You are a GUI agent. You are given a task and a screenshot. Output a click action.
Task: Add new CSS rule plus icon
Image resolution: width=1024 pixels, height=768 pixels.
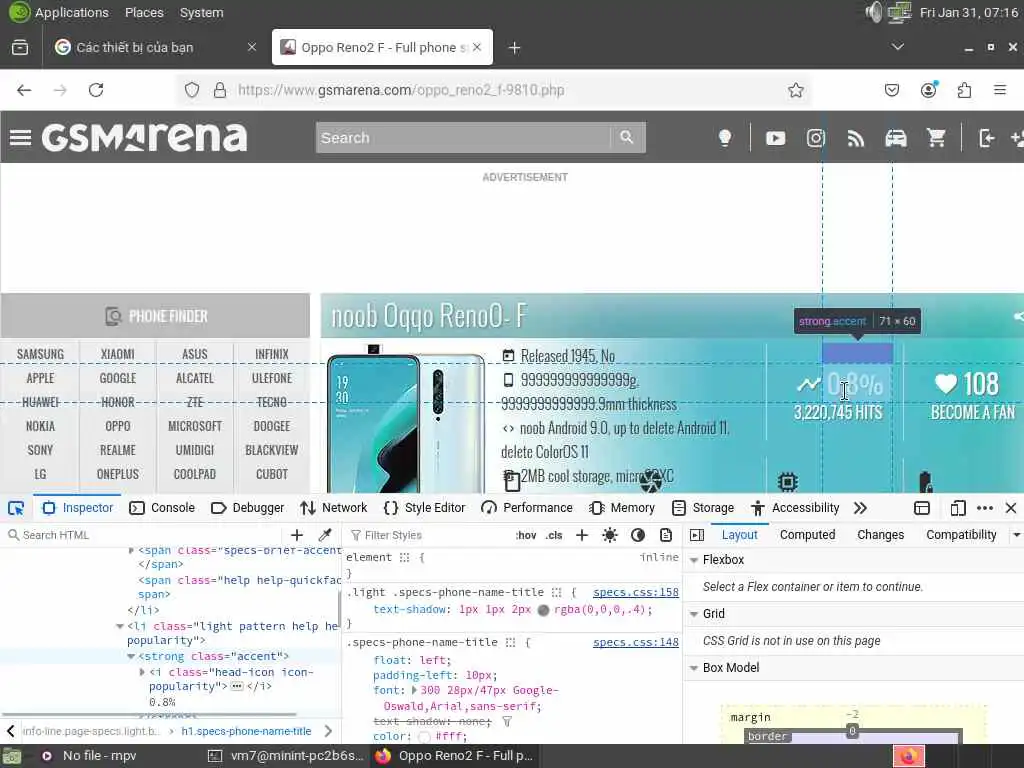pyautogui.click(x=582, y=536)
